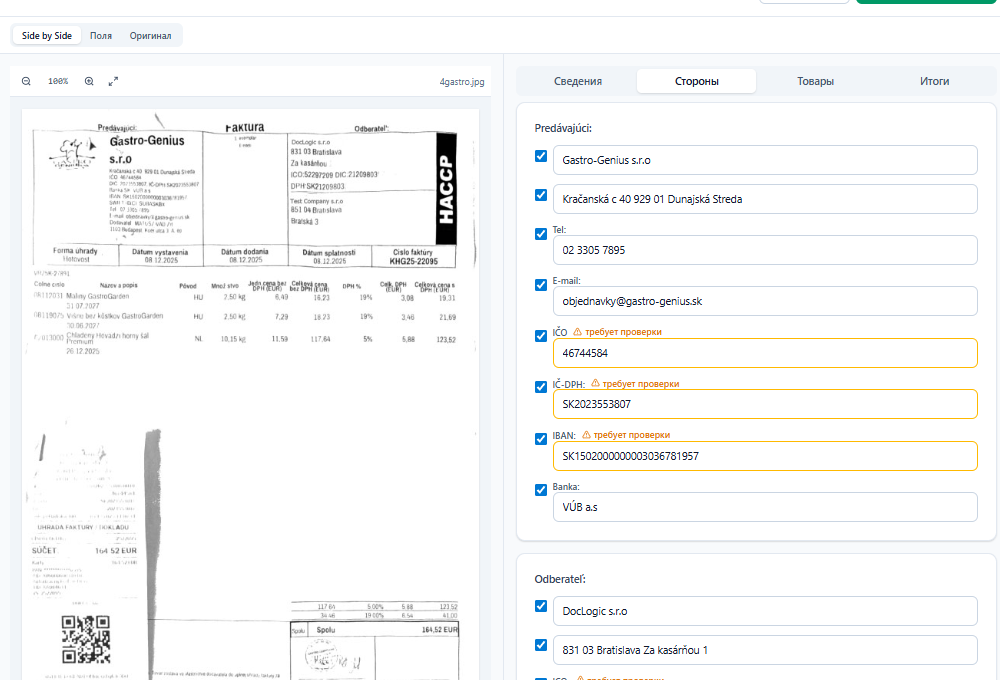This screenshot has height=680, width=1000.
Task: Toggle the Tel field checkbox
Action: [541, 234]
